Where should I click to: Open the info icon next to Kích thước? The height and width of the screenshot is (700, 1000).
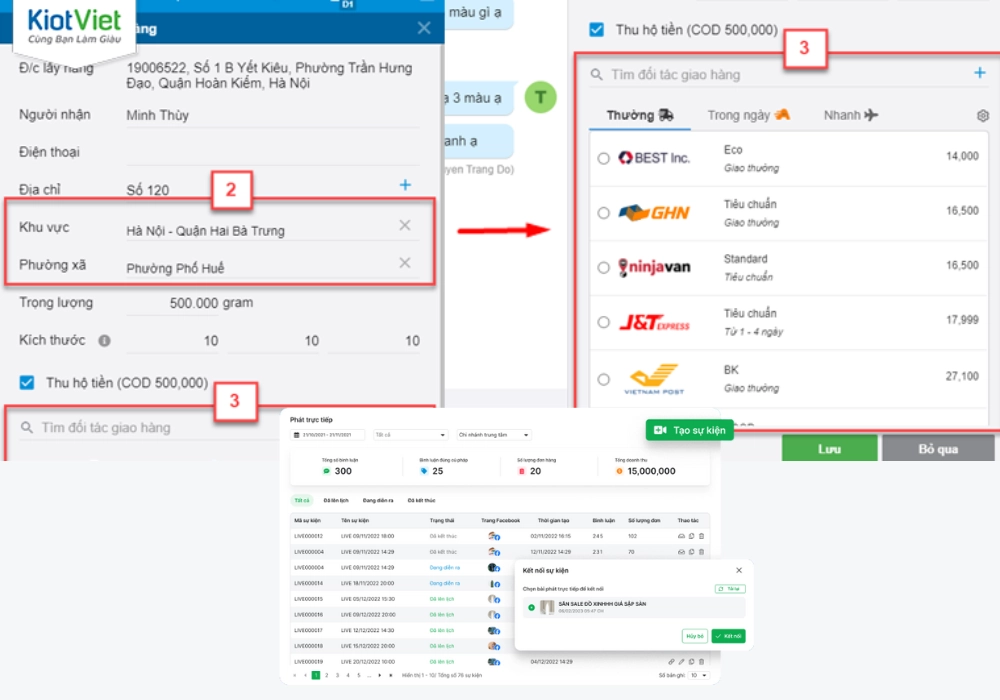[104, 340]
